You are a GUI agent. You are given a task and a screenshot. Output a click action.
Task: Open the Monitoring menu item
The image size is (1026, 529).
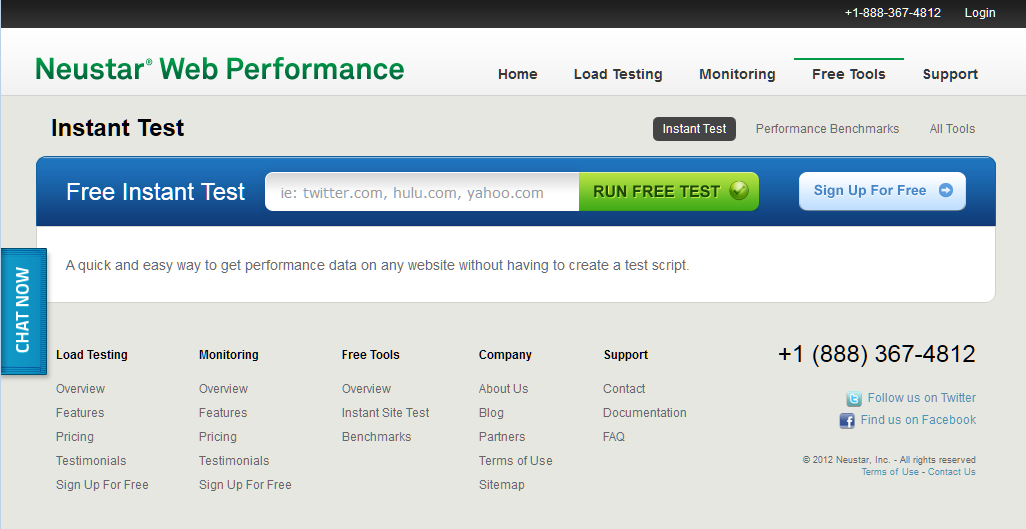pyautogui.click(x=737, y=75)
